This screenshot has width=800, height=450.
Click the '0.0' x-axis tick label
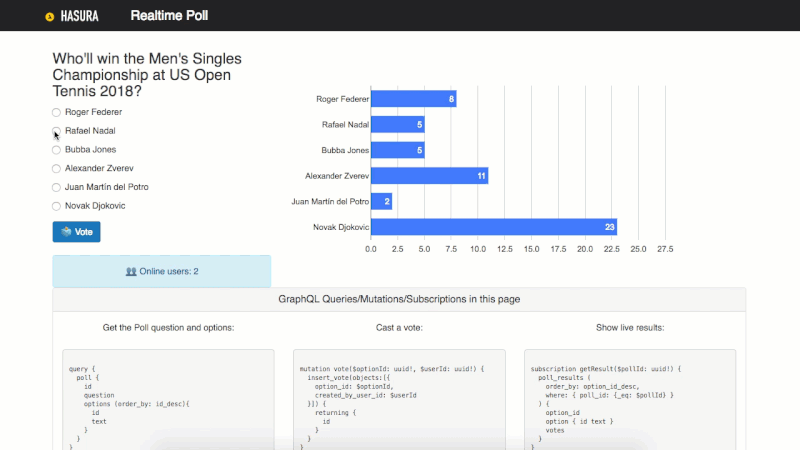pyautogui.click(x=371, y=249)
